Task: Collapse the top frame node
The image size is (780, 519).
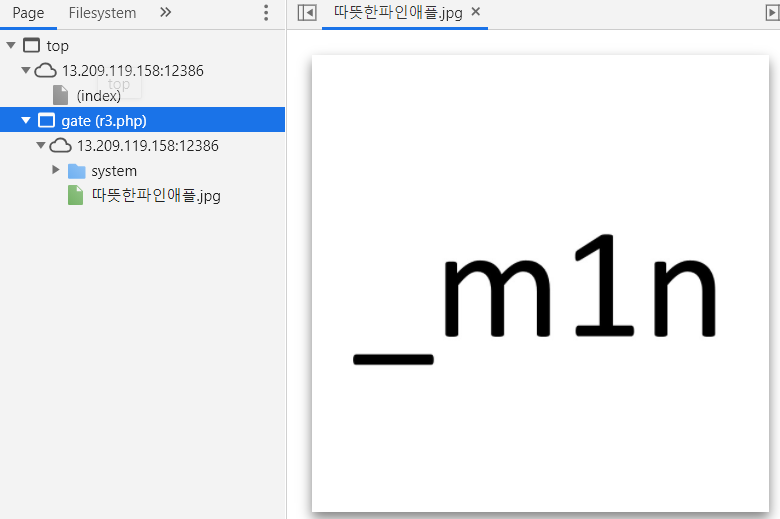Action: point(11,45)
